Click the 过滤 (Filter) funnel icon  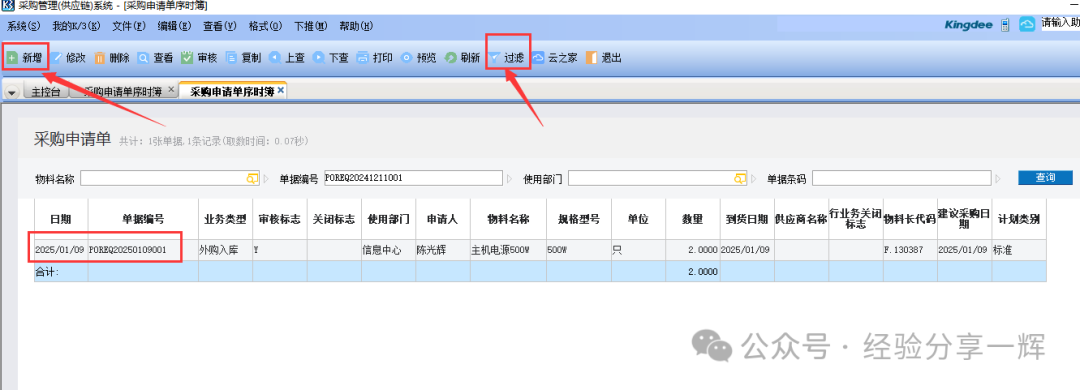pos(494,58)
